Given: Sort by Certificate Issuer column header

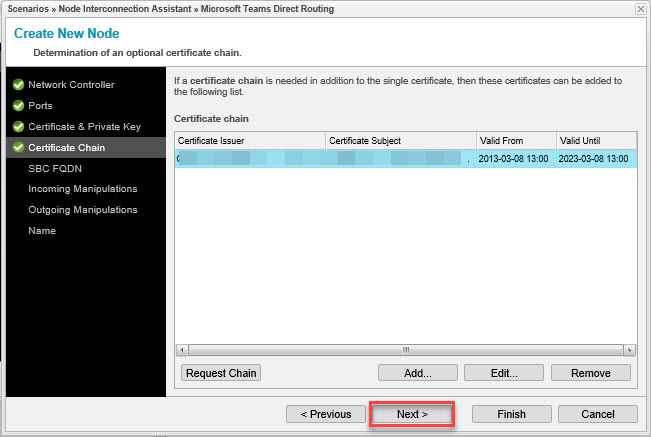Looking at the screenshot, I should [x=249, y=141].
